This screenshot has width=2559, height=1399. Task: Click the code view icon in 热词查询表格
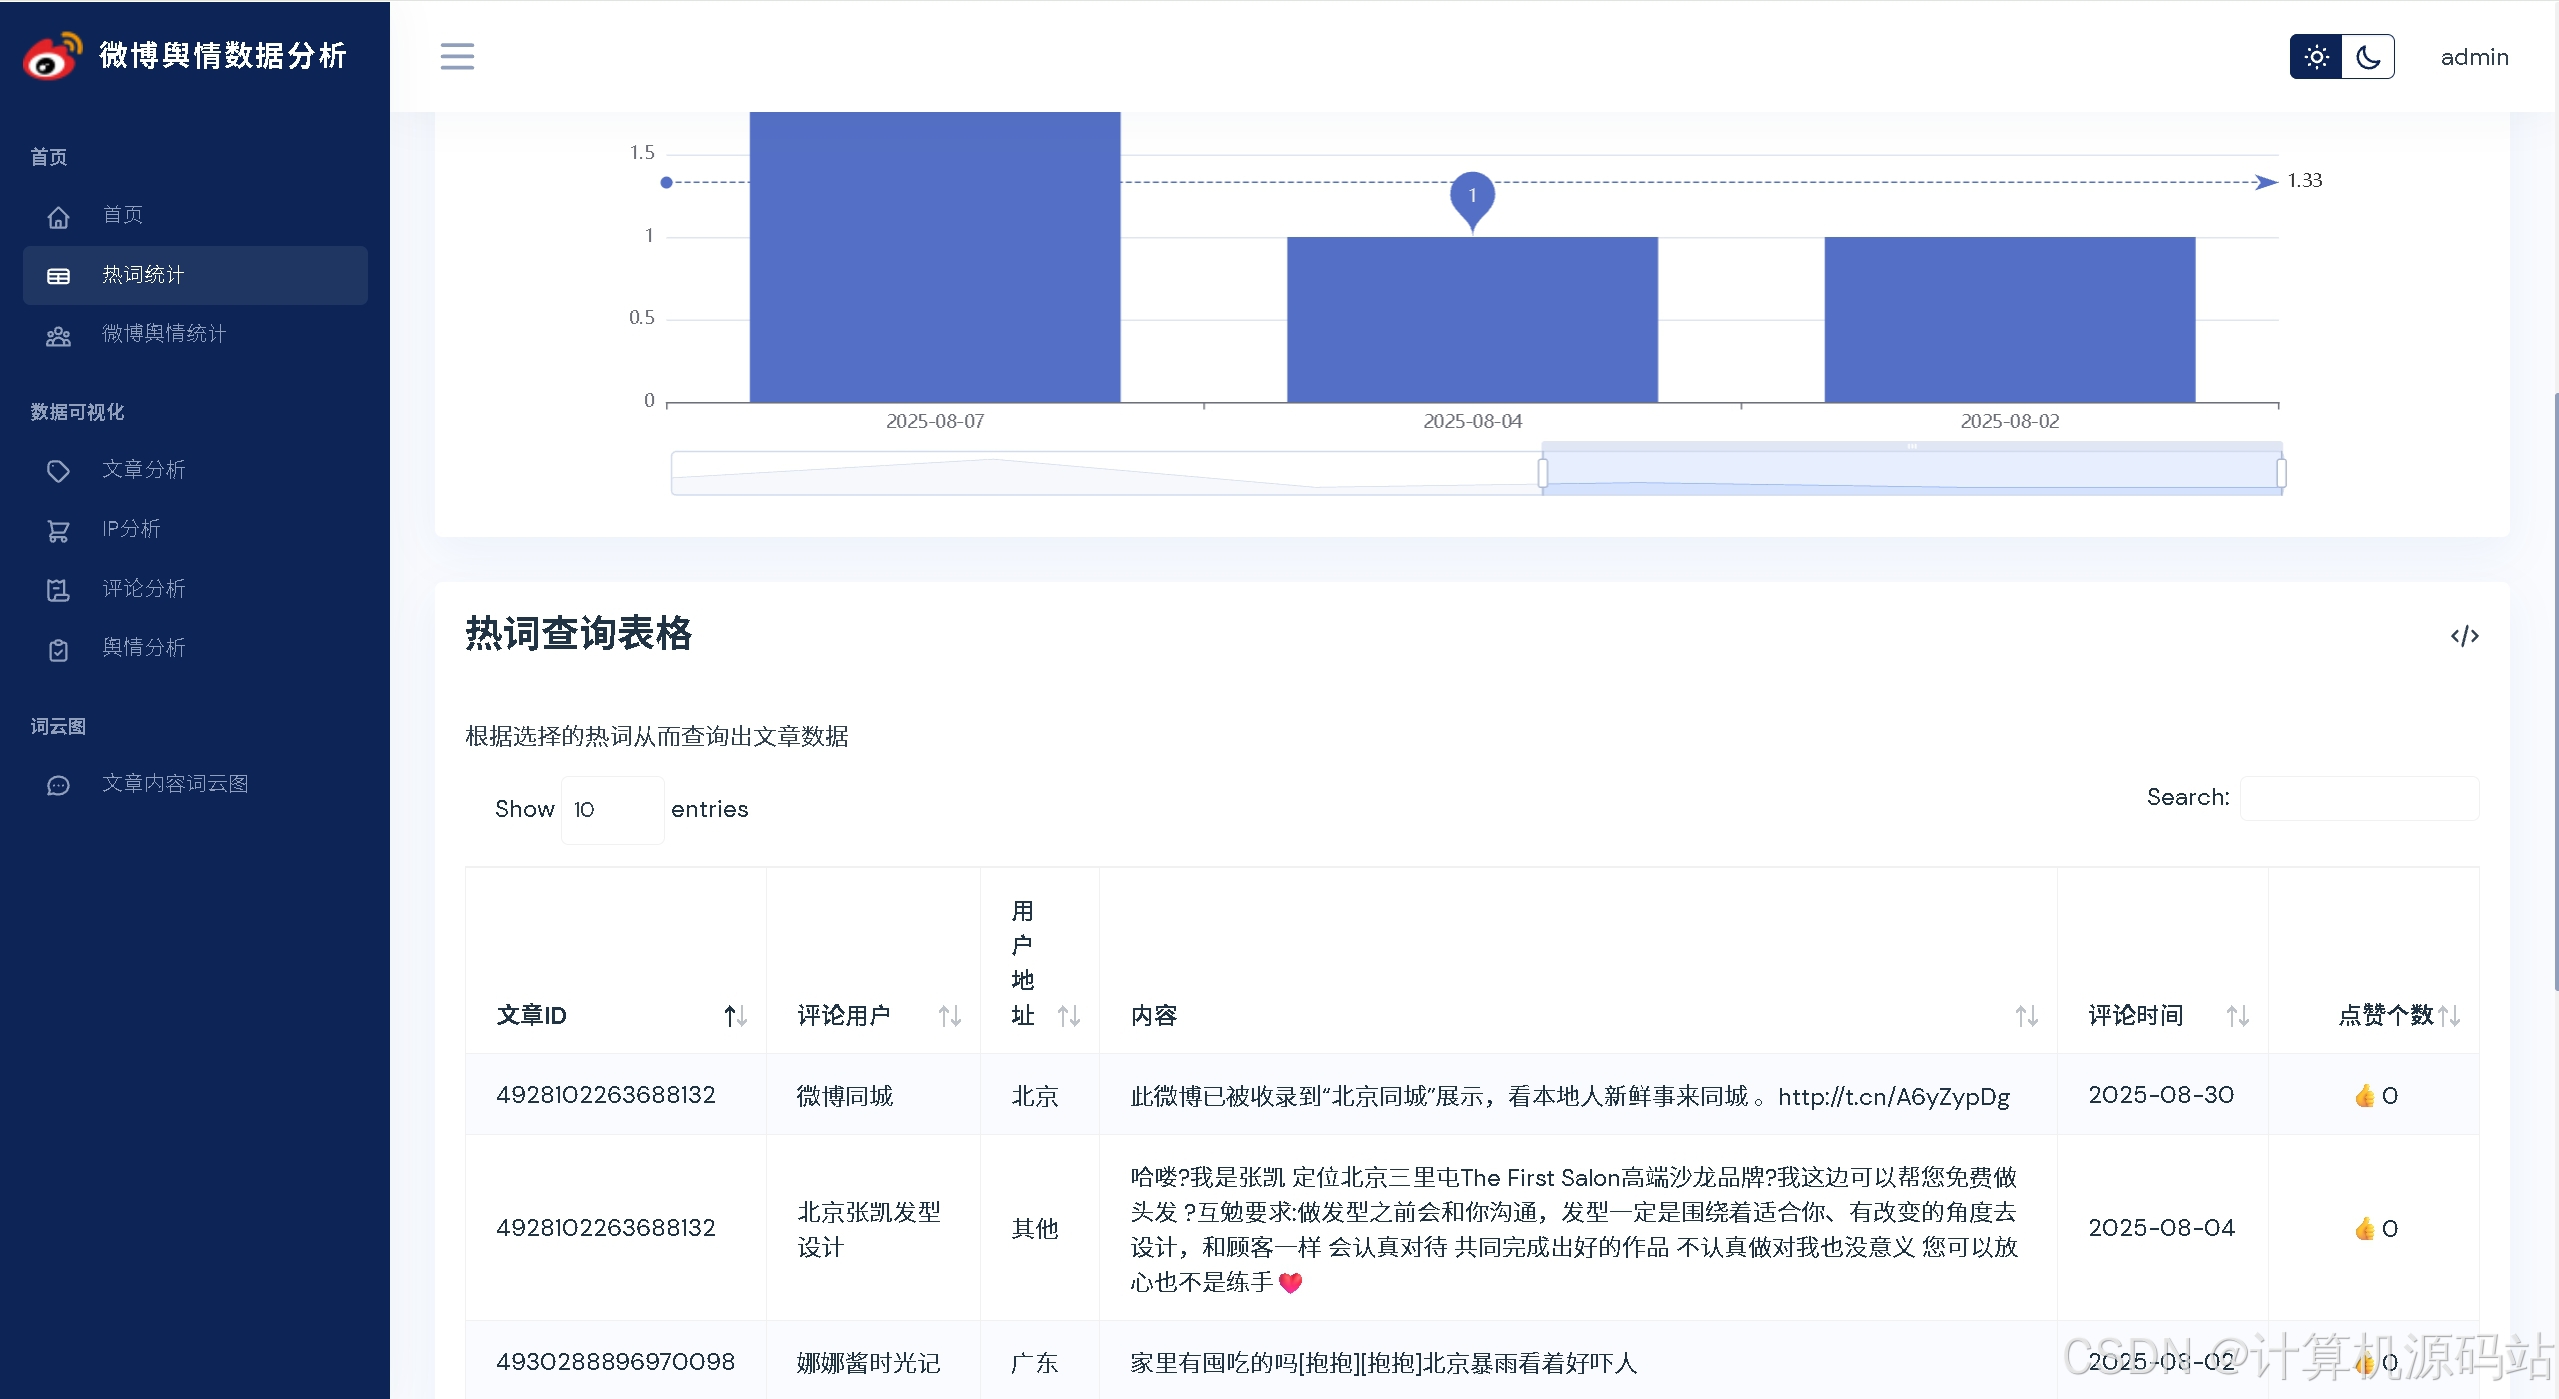point(2464,636)
